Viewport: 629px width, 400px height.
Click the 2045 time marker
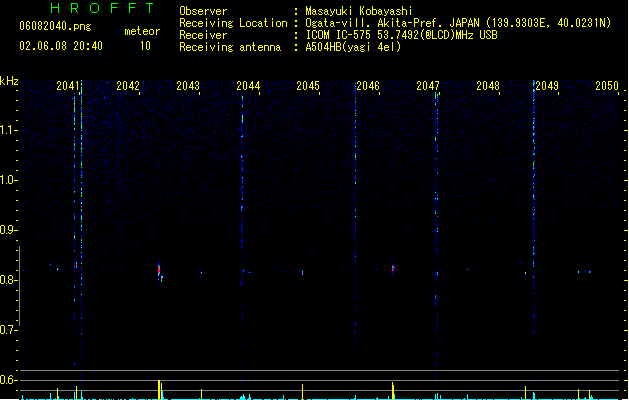[x=308, y=86]
